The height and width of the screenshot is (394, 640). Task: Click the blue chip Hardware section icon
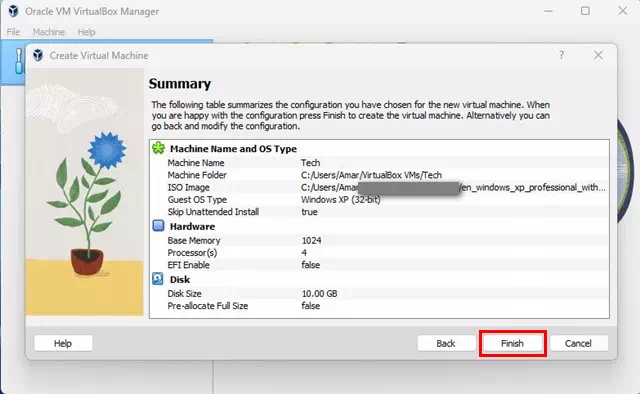[x=158, y=225]
